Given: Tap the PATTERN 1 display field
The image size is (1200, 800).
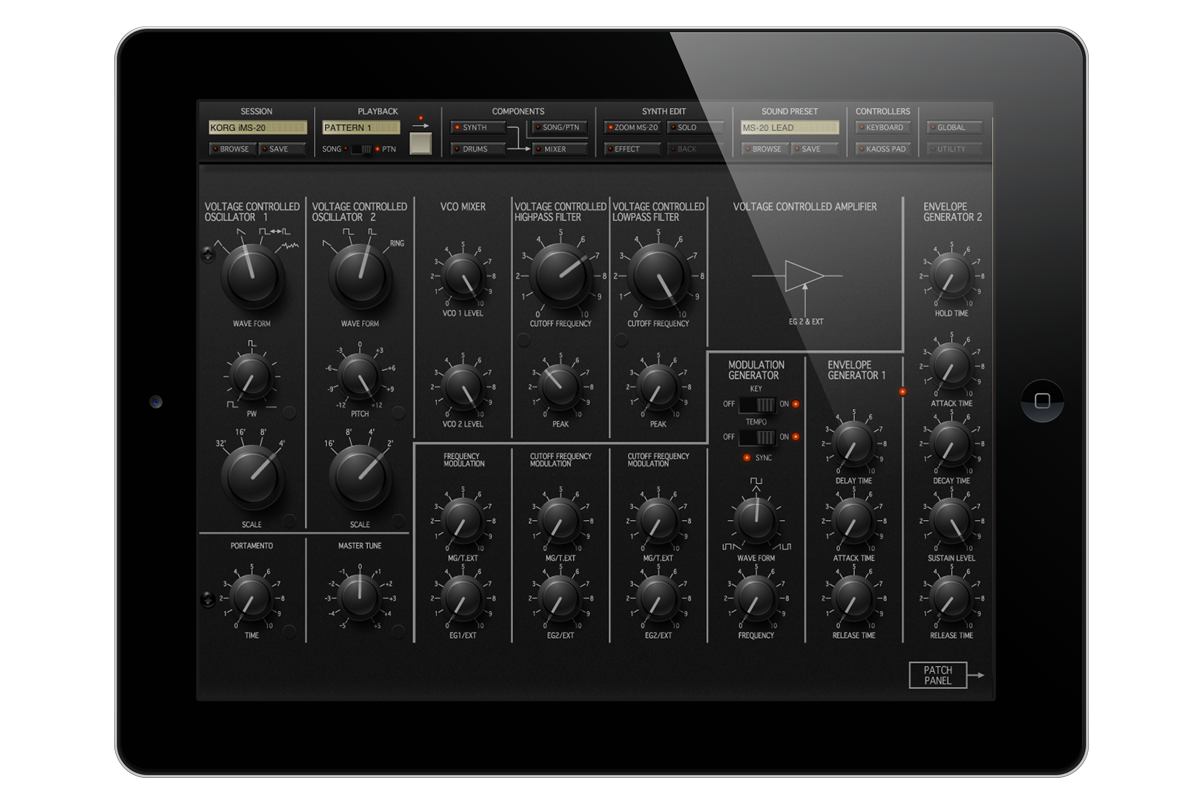Looking at the screenshot, I should point(361,128).
